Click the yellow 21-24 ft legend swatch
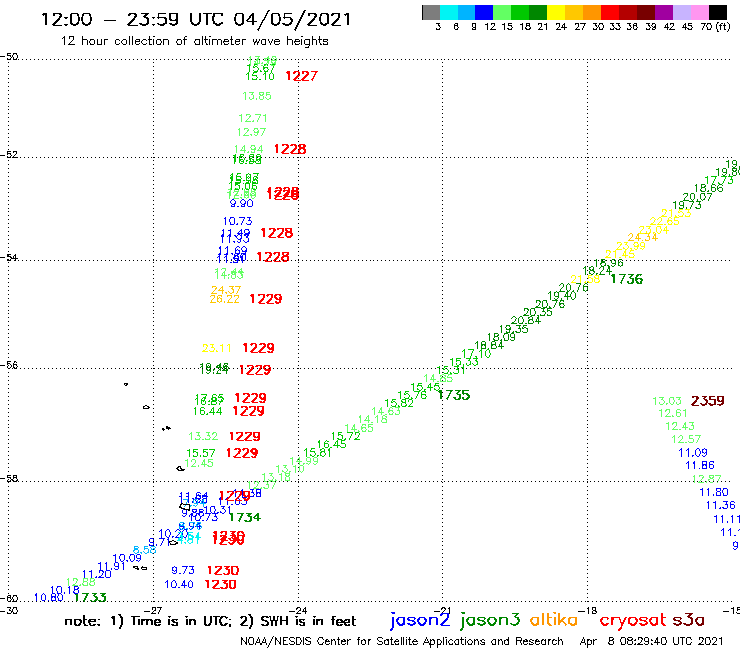Screen dimensions: 740x650 pyautogui.click(x=556, y=12)
